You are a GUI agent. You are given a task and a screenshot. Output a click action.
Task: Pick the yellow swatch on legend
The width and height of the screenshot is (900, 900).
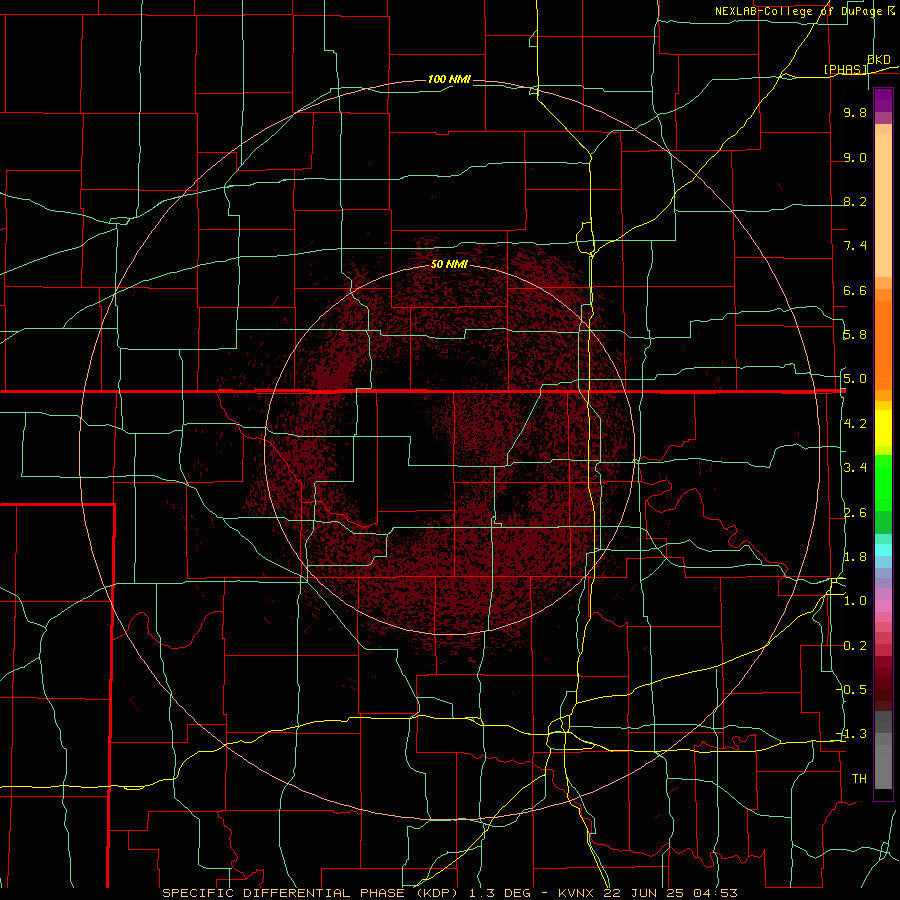[883, 428]
